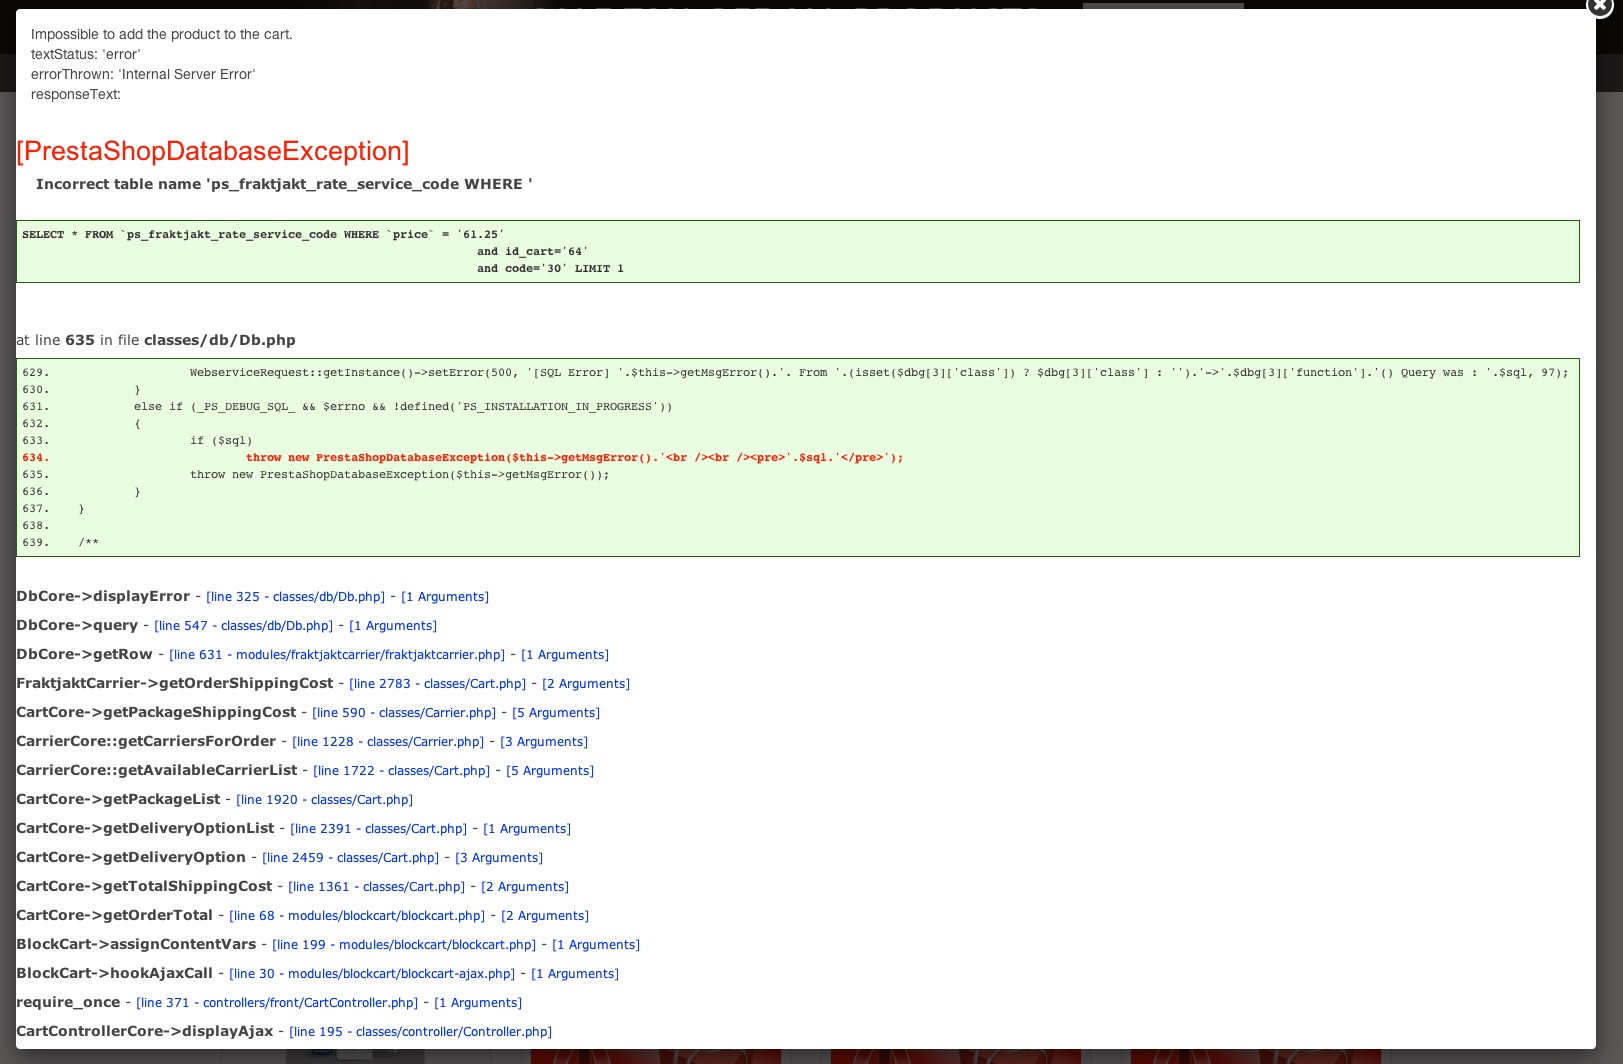Click the highlighted red line 634 code

[574, 458]
